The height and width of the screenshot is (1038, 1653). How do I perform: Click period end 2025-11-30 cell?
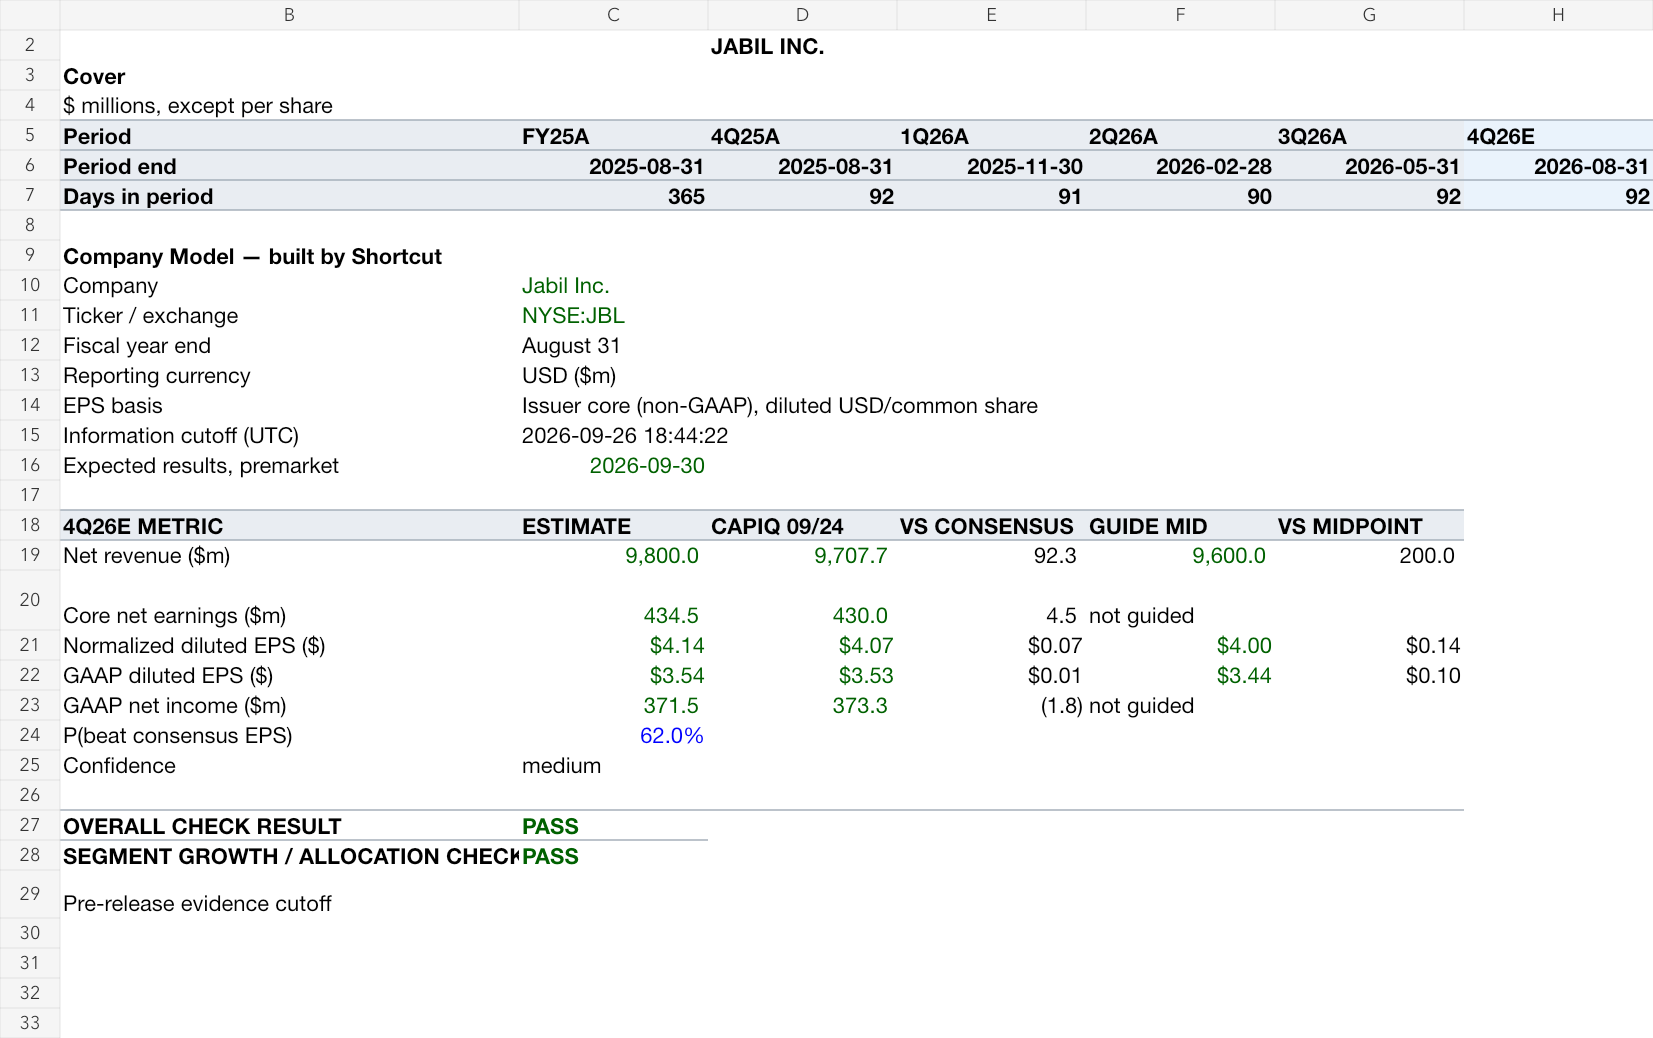(x=991, y=166)
